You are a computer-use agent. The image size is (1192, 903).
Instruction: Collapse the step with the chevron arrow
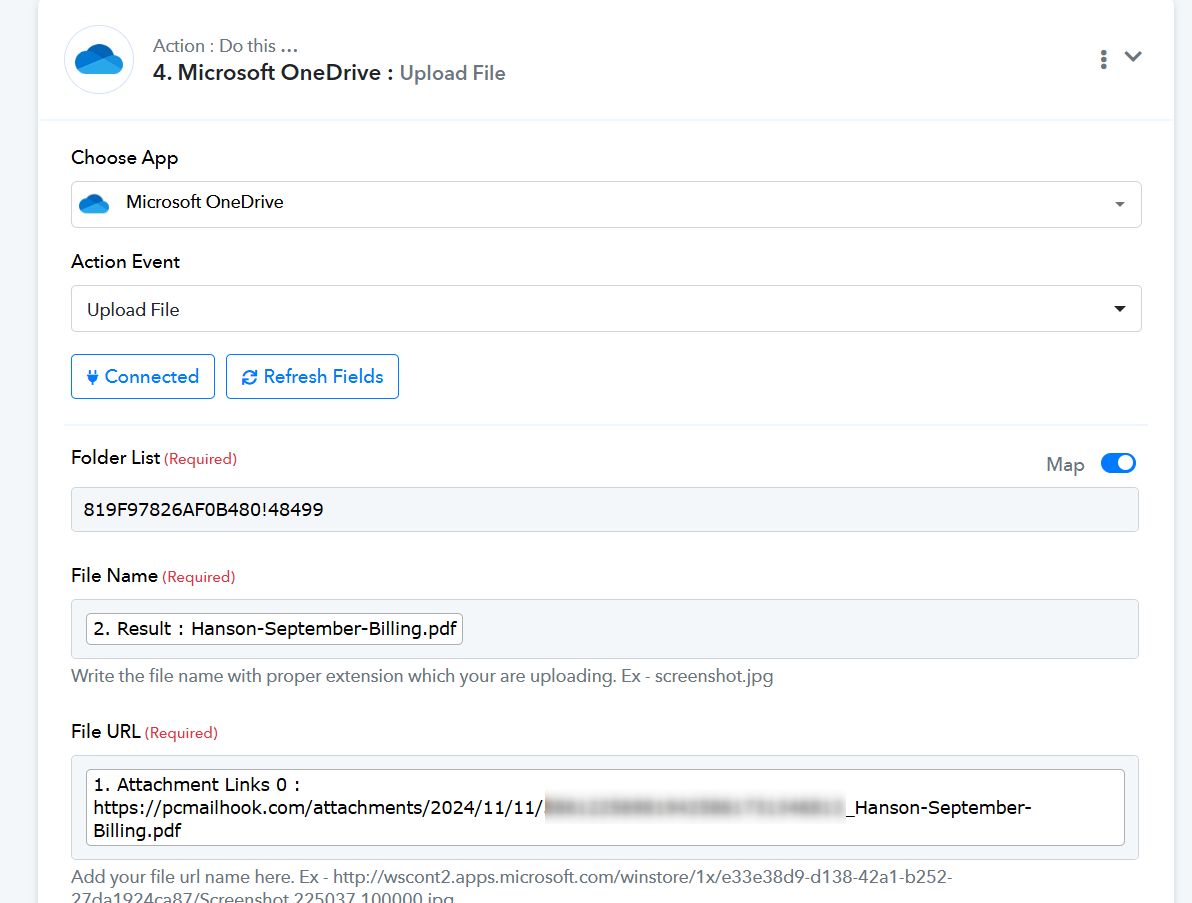(1133, 57)
